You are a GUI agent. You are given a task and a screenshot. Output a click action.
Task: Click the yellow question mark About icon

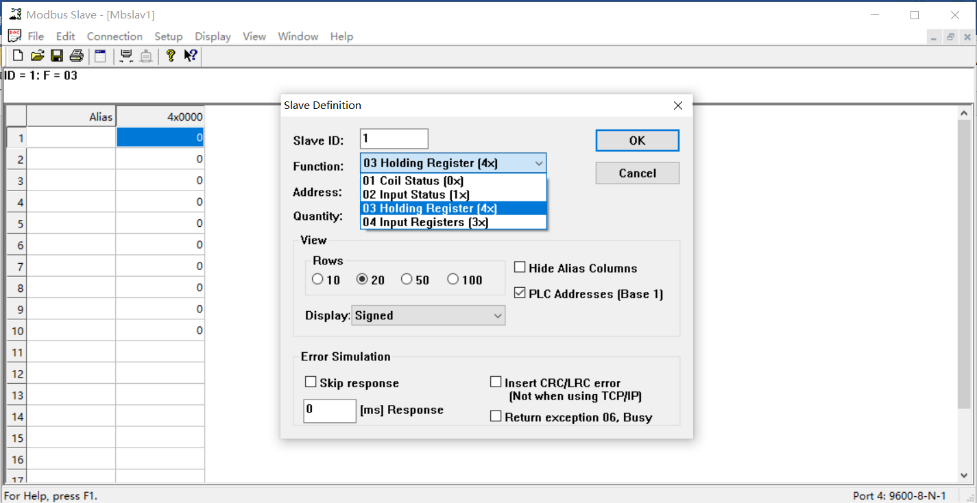[171, 56]
